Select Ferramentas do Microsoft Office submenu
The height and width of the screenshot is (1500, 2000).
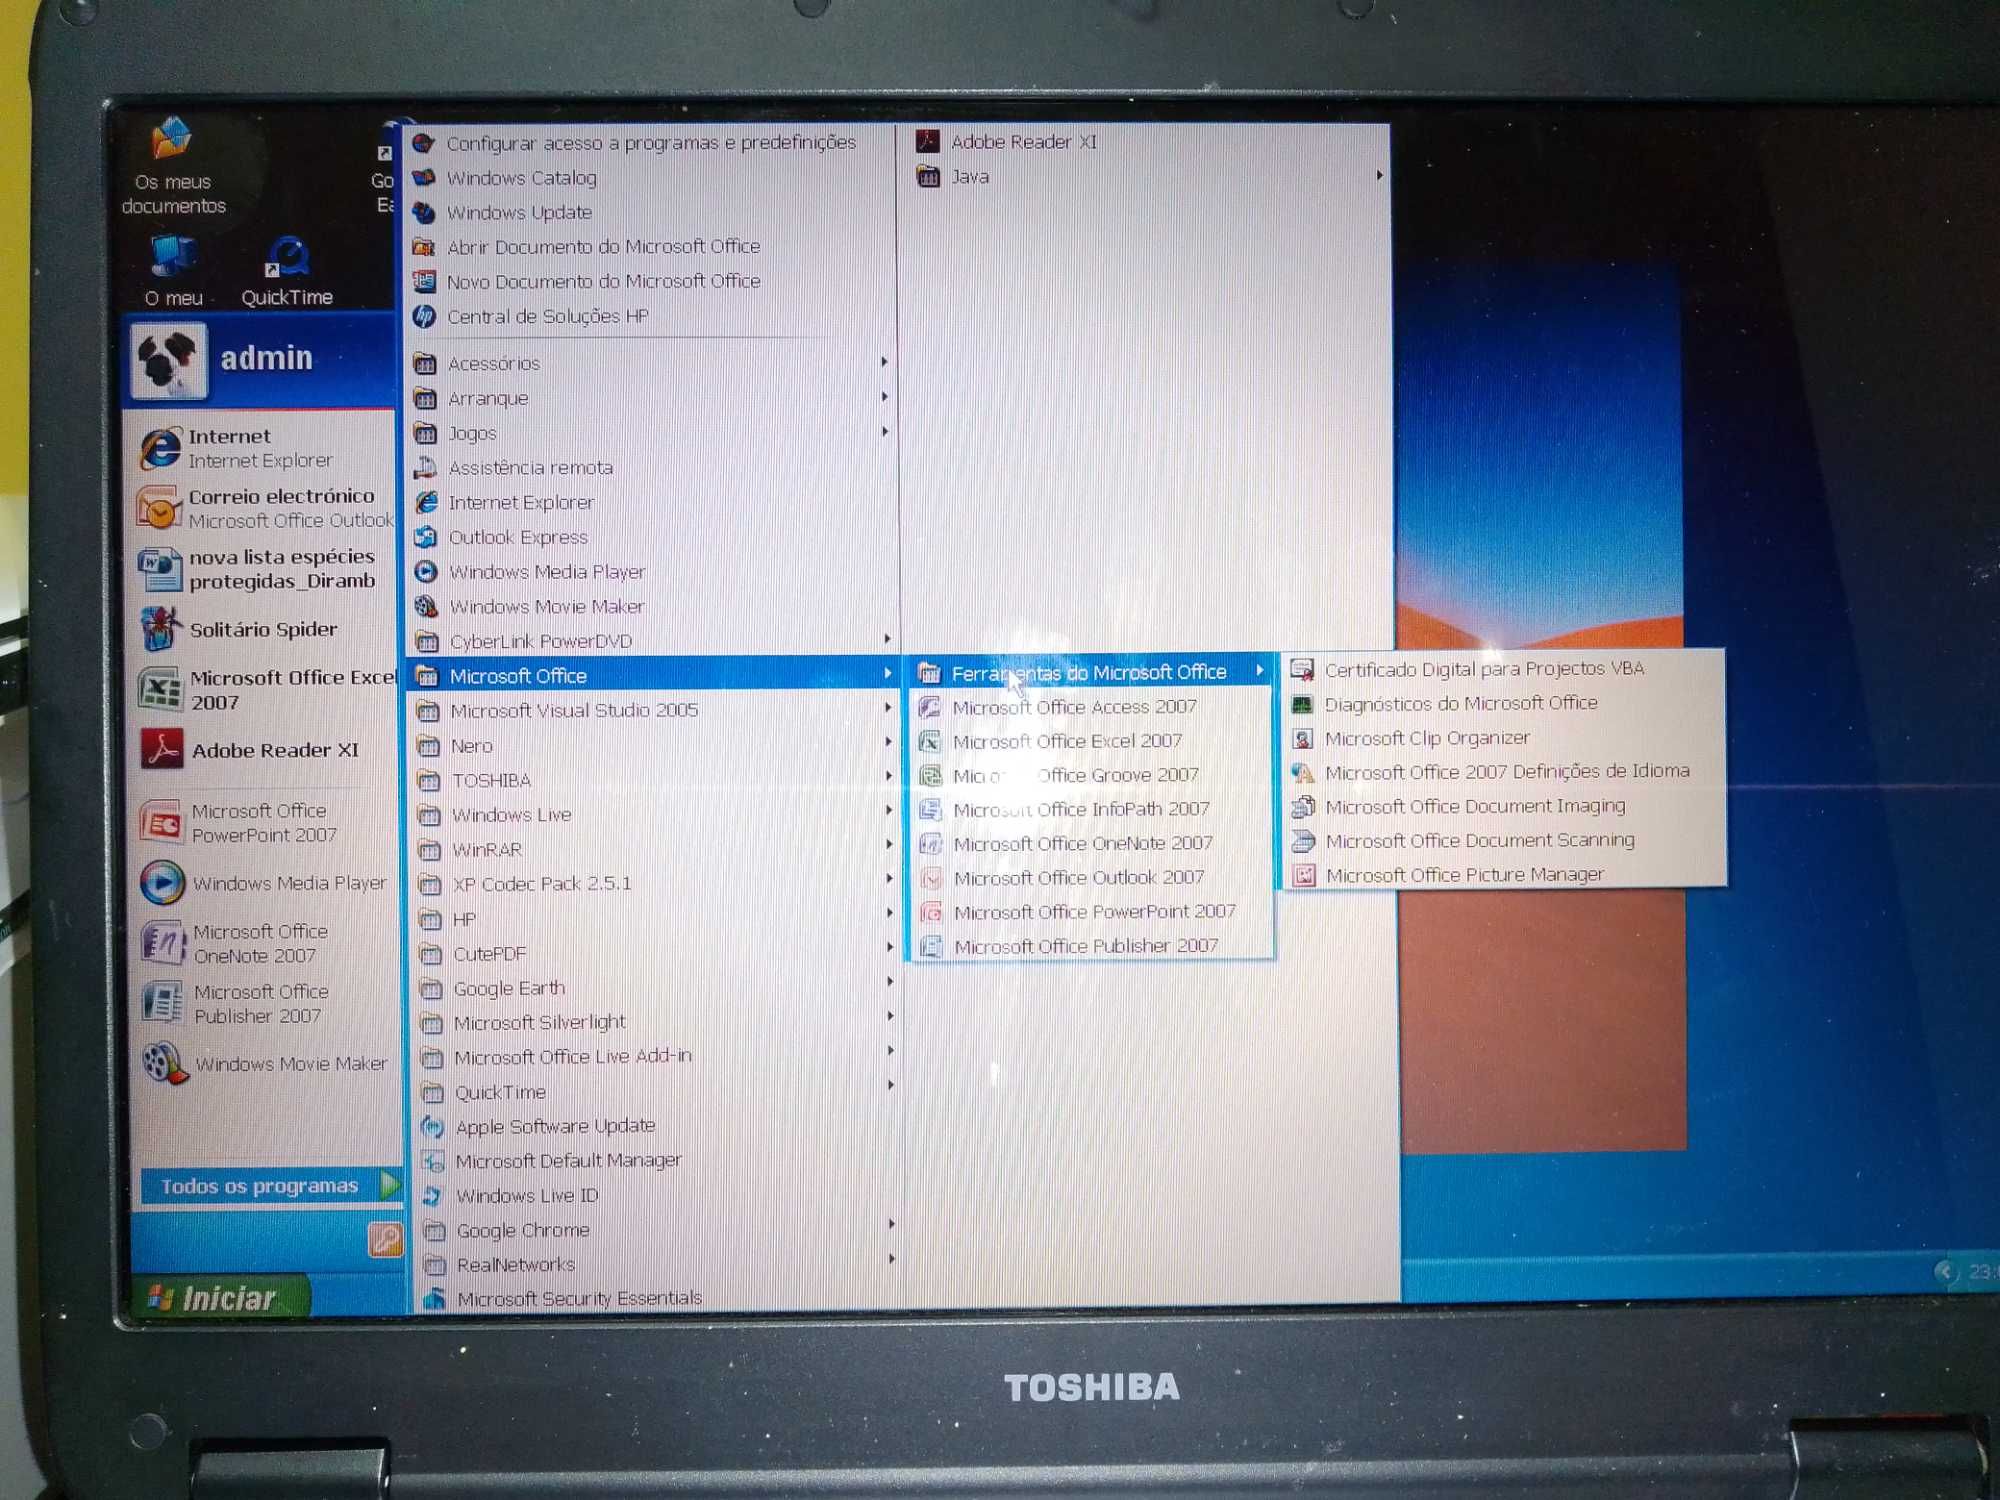coord(1090,672)
